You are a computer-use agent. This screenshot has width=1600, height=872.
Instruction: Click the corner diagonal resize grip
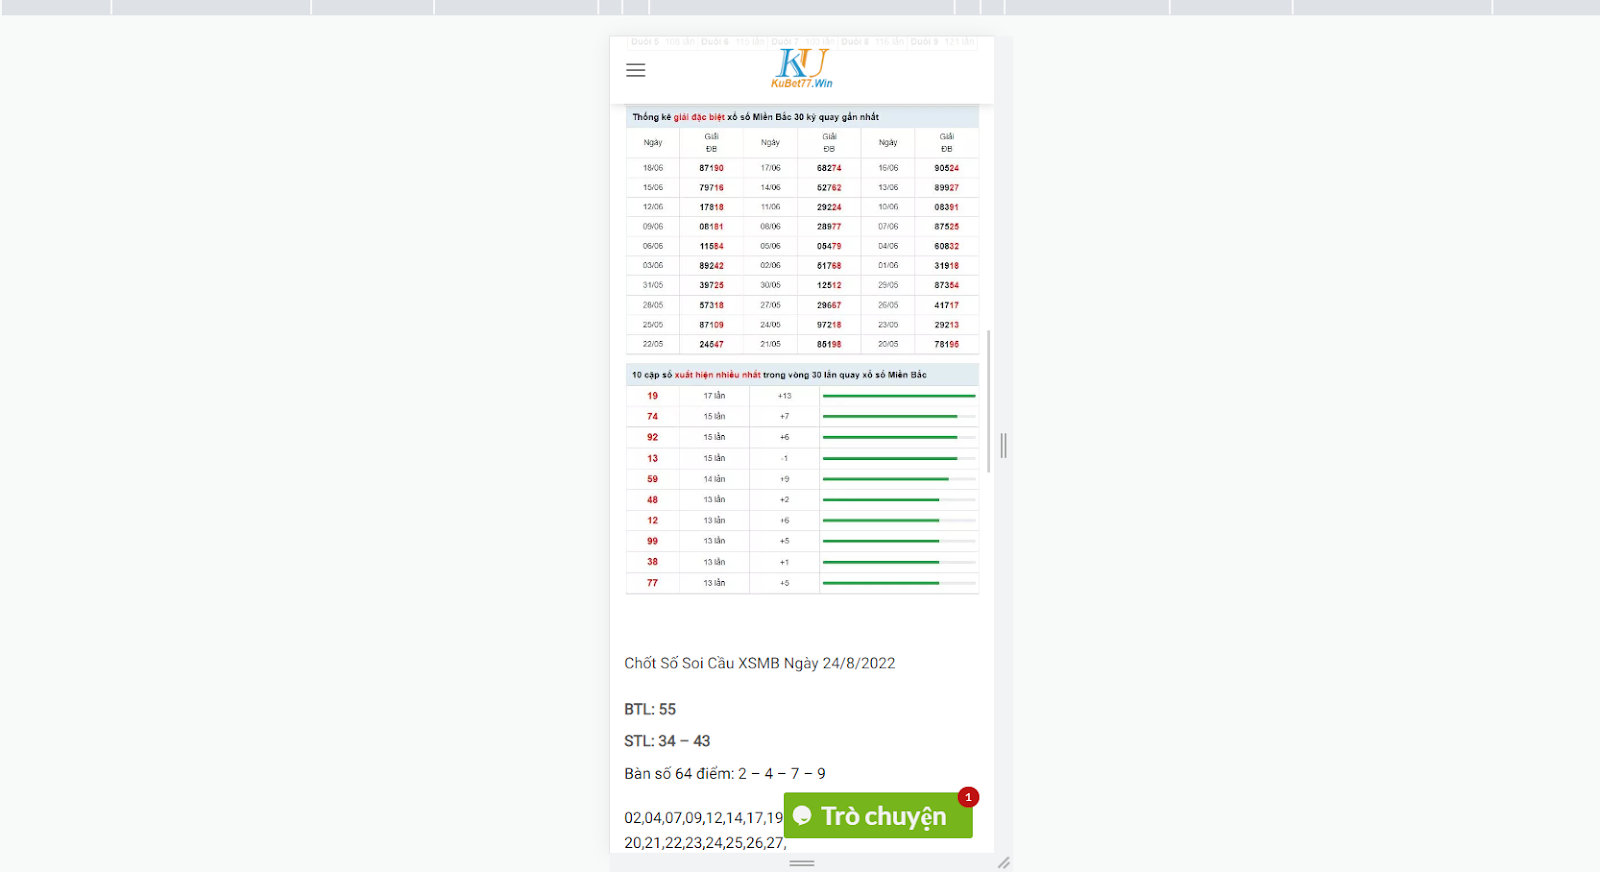click(1004, 862)
